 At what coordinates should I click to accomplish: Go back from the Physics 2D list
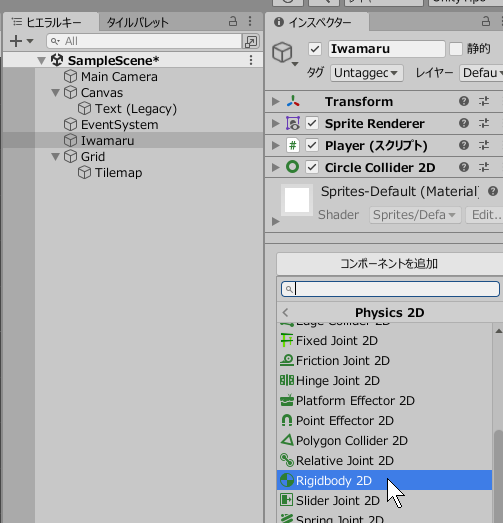285,313
